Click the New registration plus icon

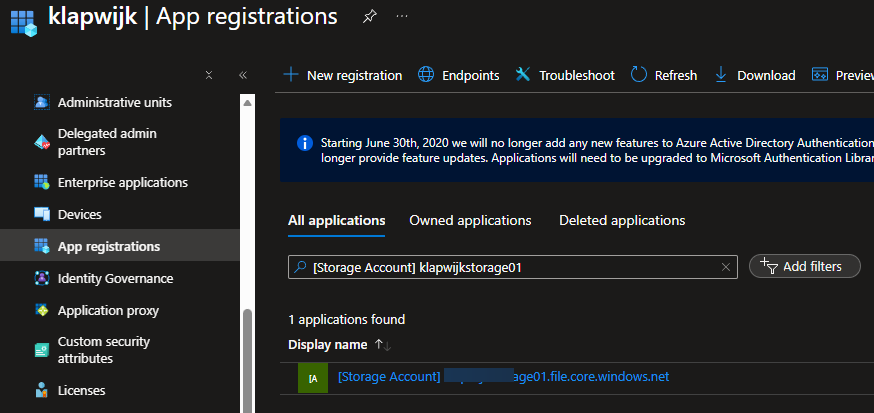click(x=291, y=75)
